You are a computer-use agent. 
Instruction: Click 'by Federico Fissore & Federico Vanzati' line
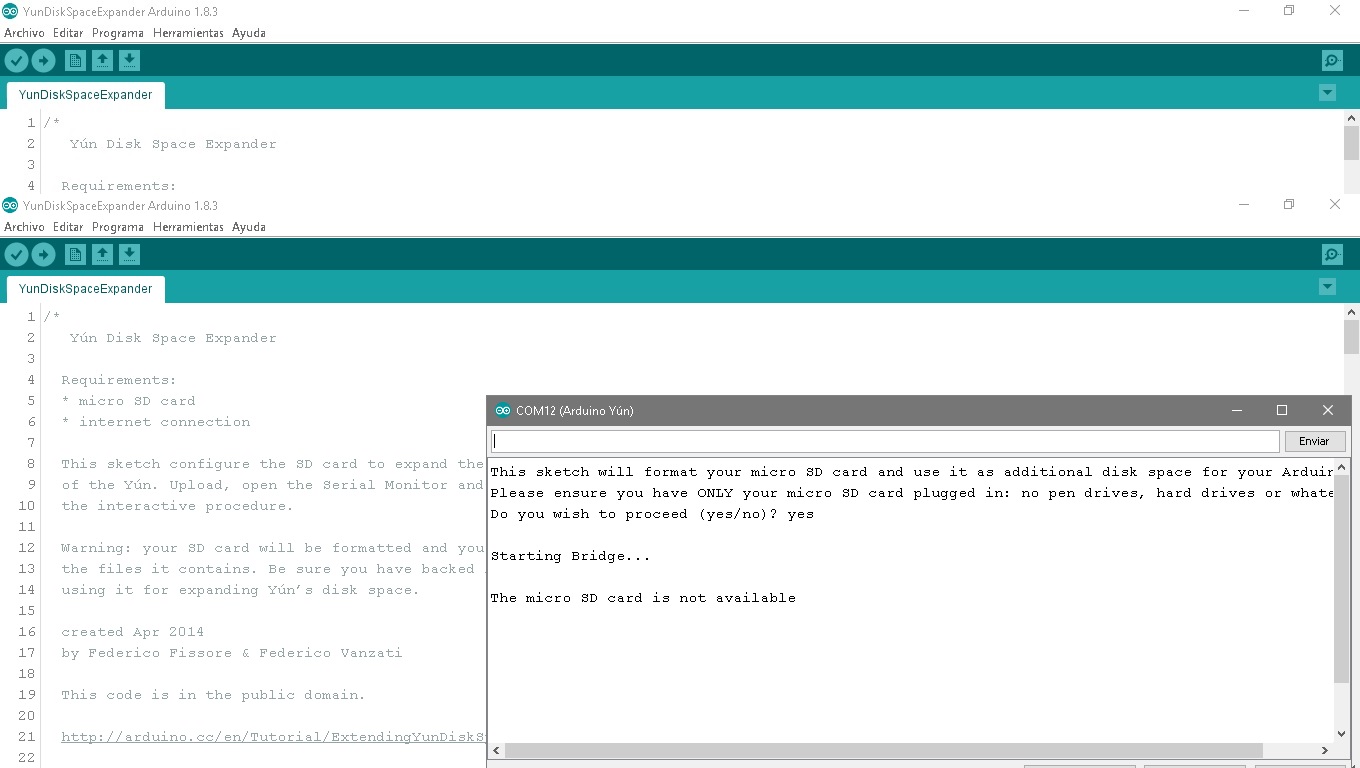click(x=231, y=653)
